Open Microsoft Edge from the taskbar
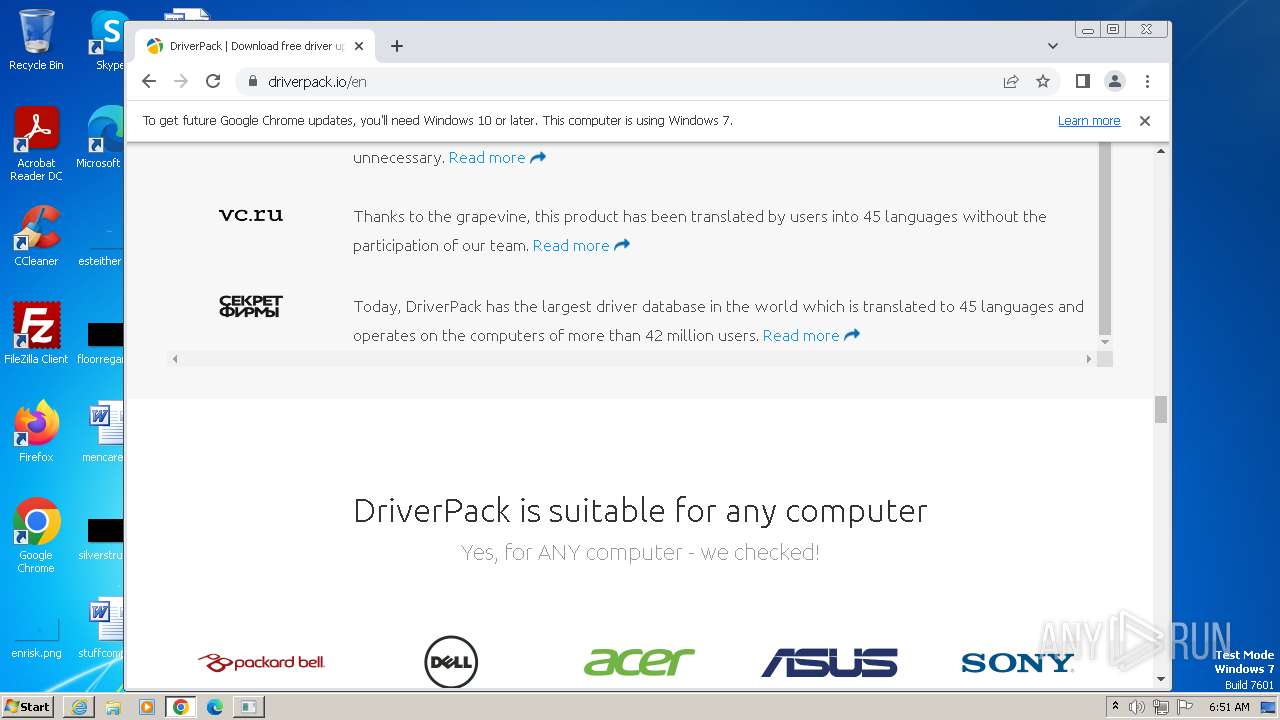This screenshot has height=720, width=1280. click(x=214, y=707)
